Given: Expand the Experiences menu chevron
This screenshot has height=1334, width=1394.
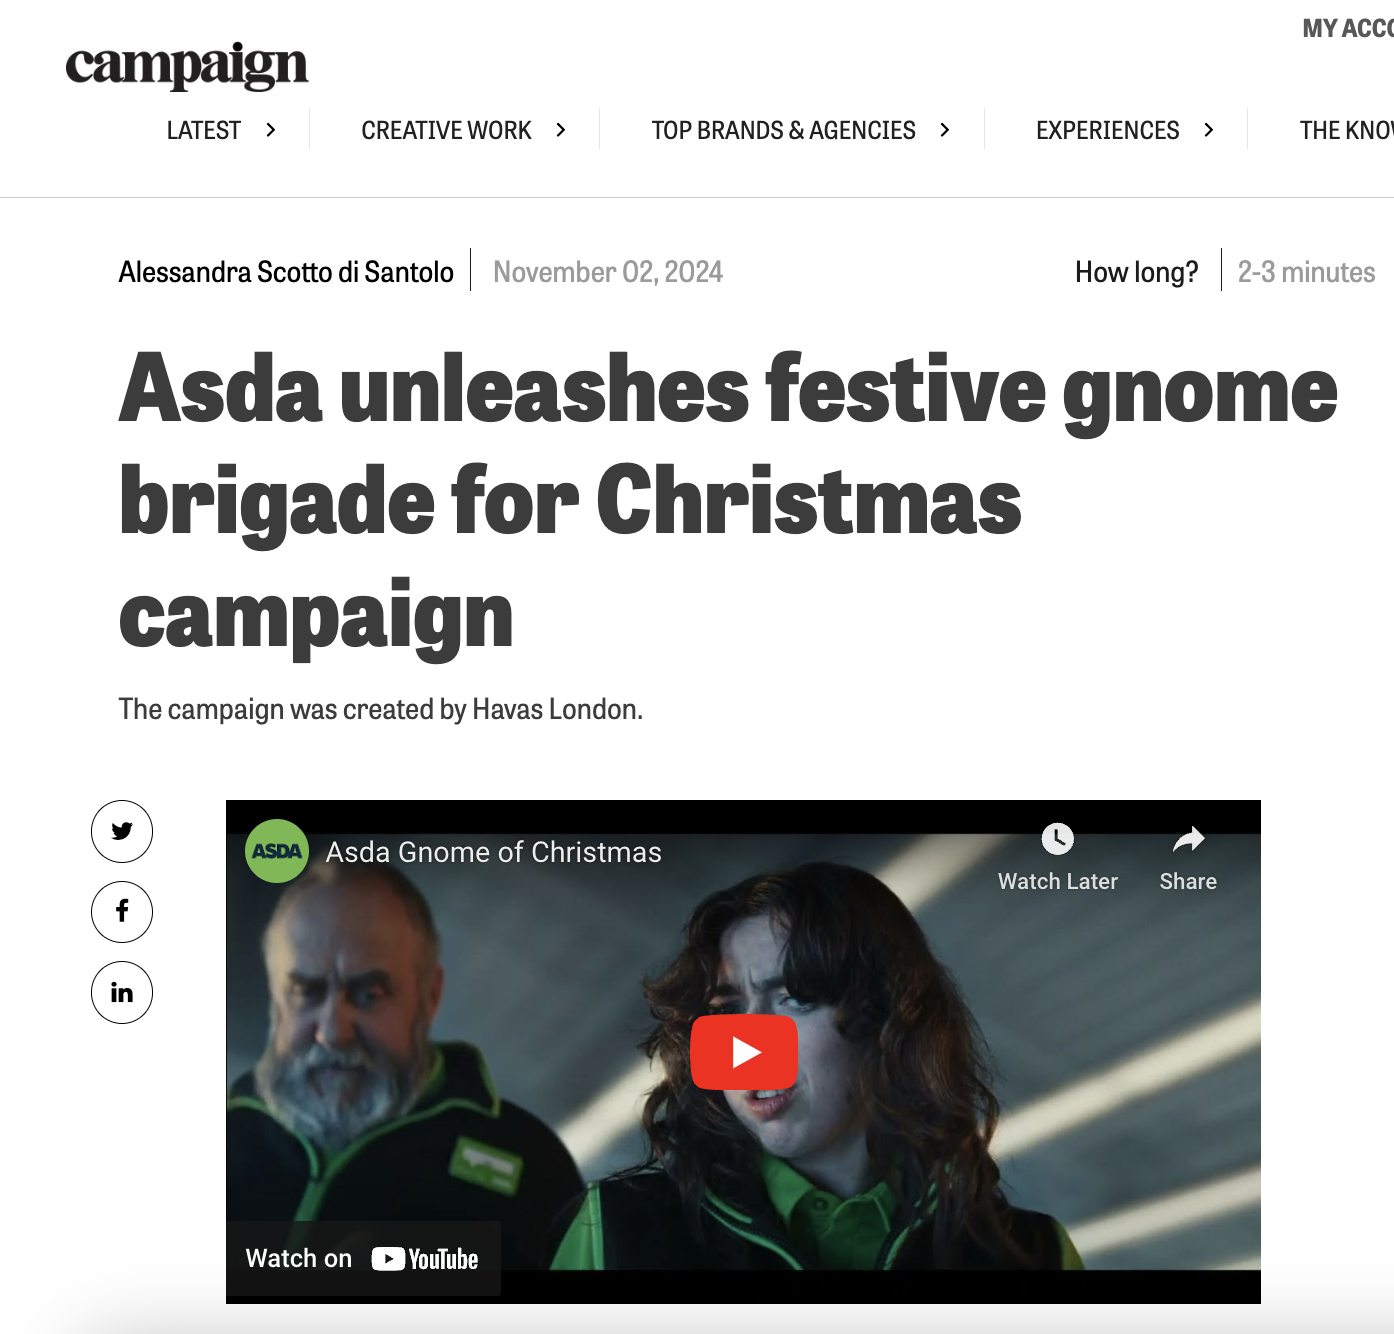Looking at the screenshot, I should pos(1209,130).
